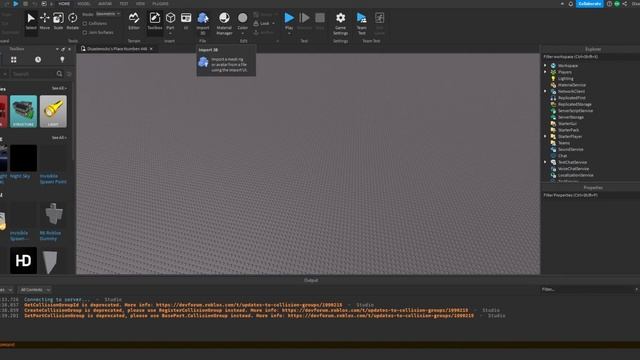
Task: Click the green user avatar badge
Action: 617,4
